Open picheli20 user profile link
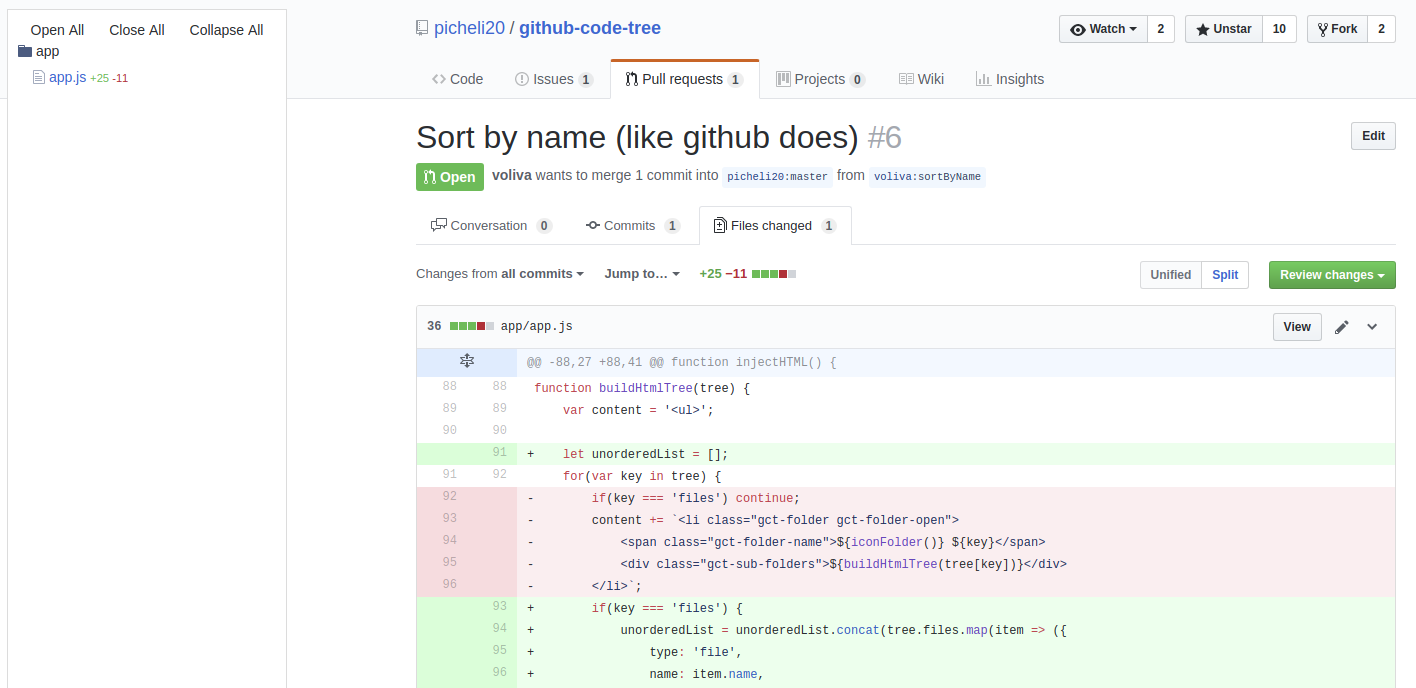The width and height of the screenshot is (1416, 688). [469, 28]
